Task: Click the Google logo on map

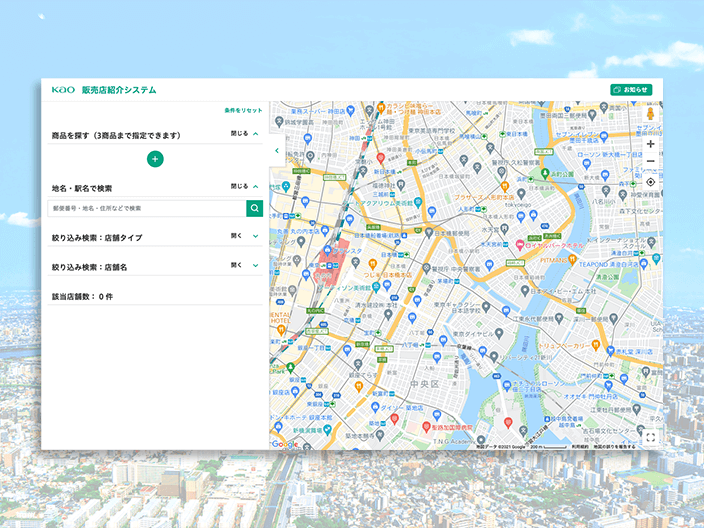Action: click(x=285, y=444)
